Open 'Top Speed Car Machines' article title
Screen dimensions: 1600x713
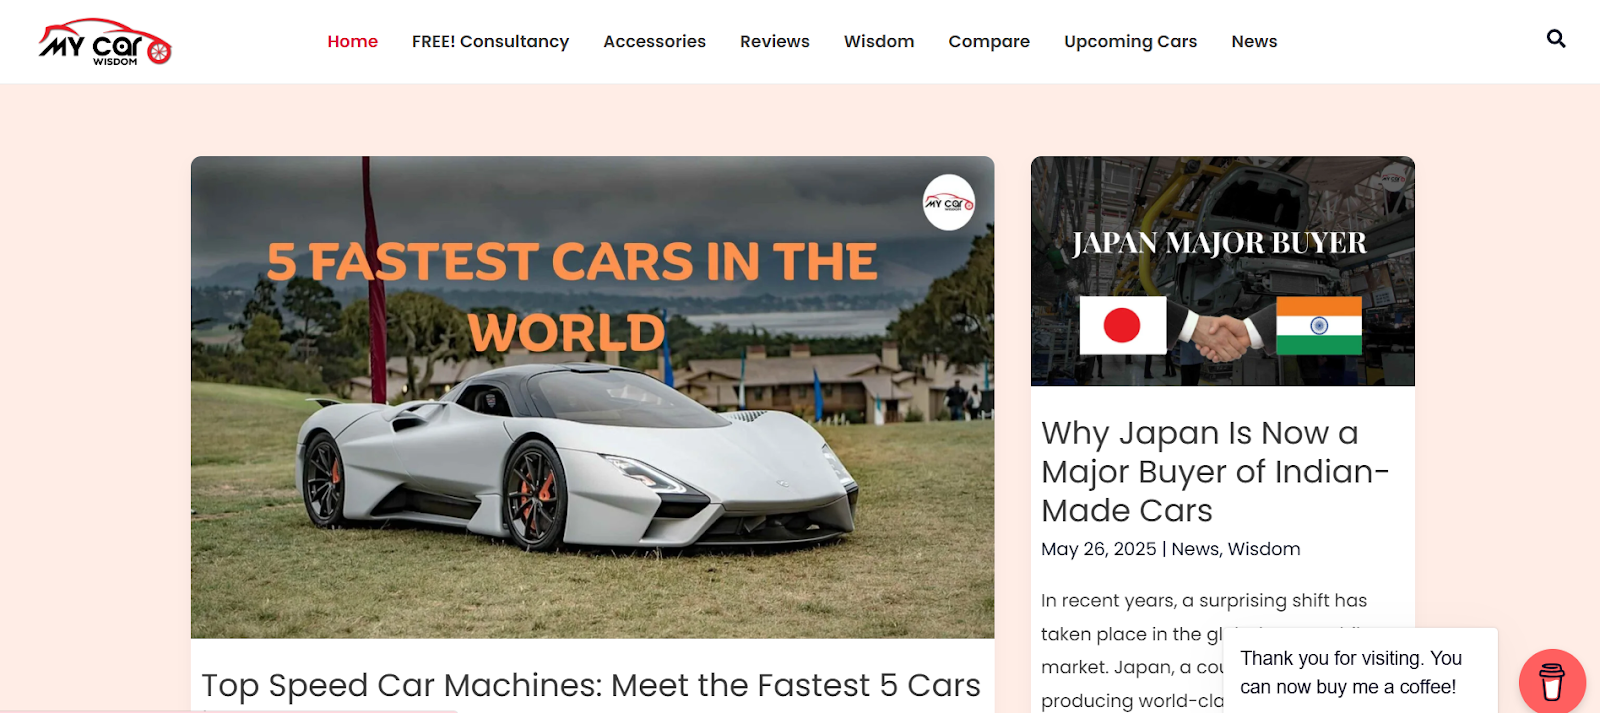click(591, 685)
